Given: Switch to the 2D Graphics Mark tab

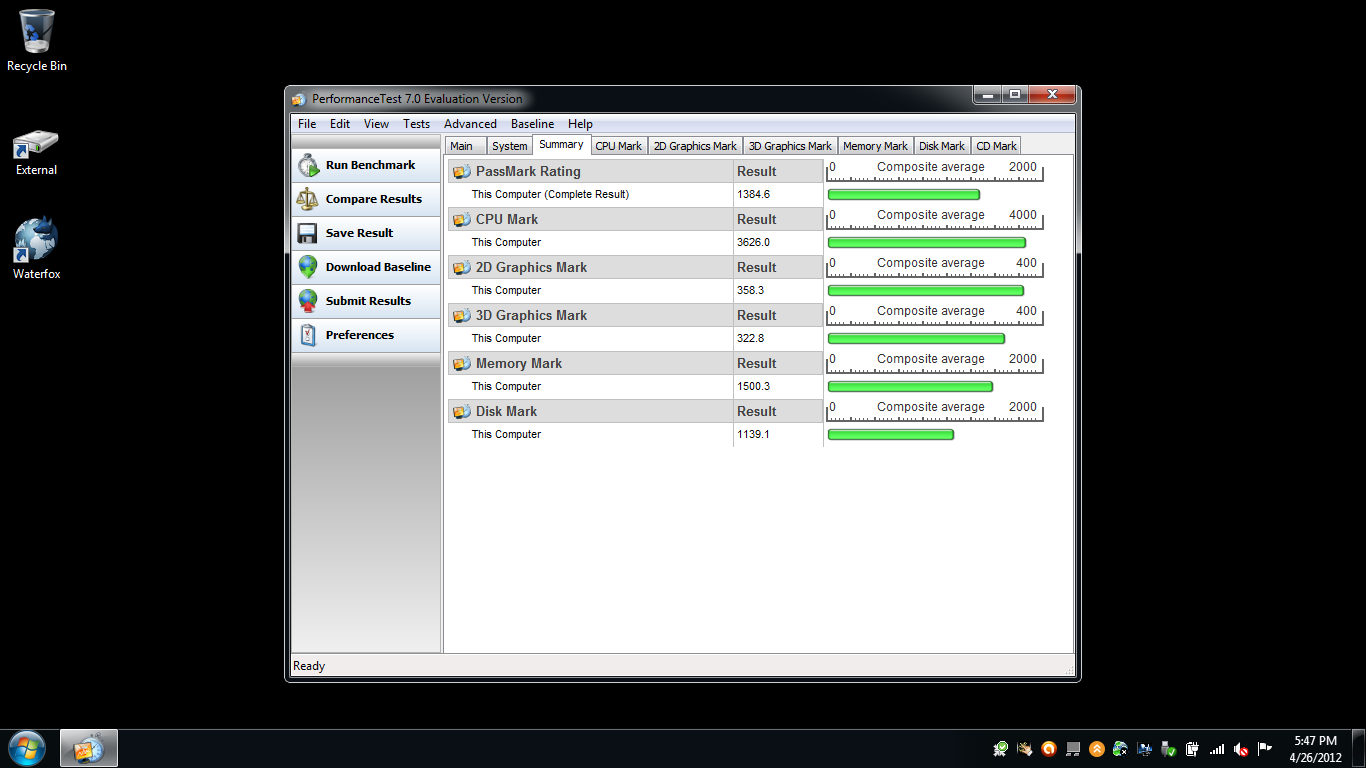Looking at the screenshot, I should pos(695,146).
